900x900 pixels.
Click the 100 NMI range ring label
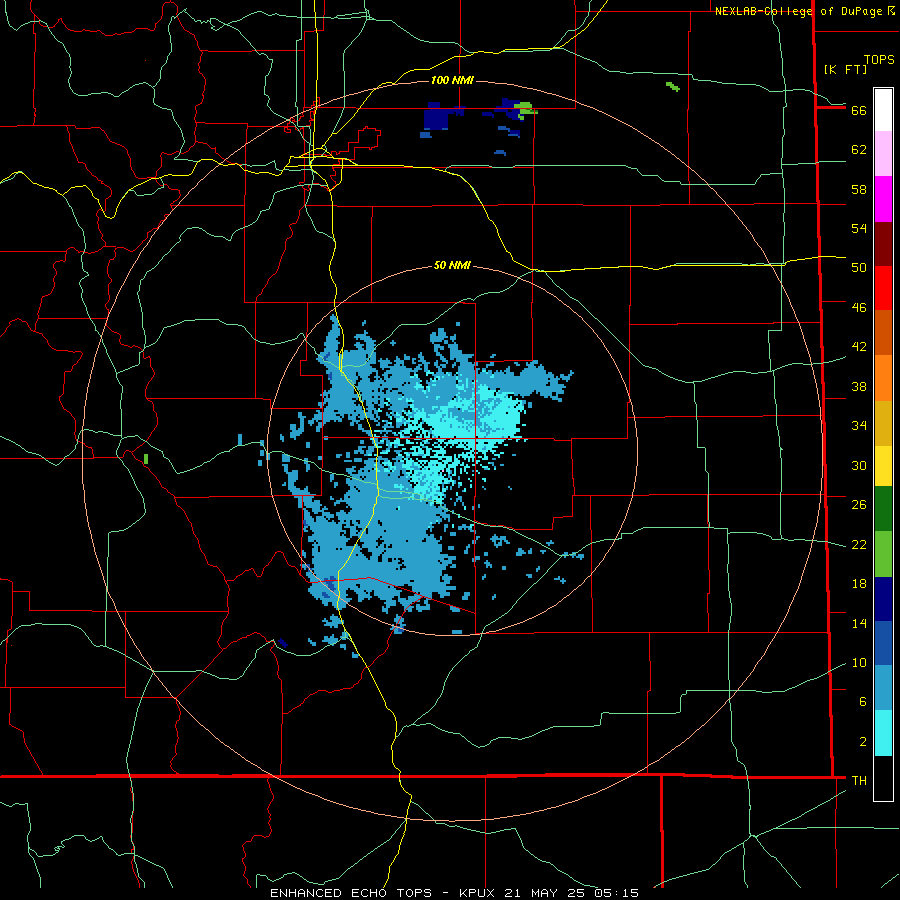[x=452, y=80]
